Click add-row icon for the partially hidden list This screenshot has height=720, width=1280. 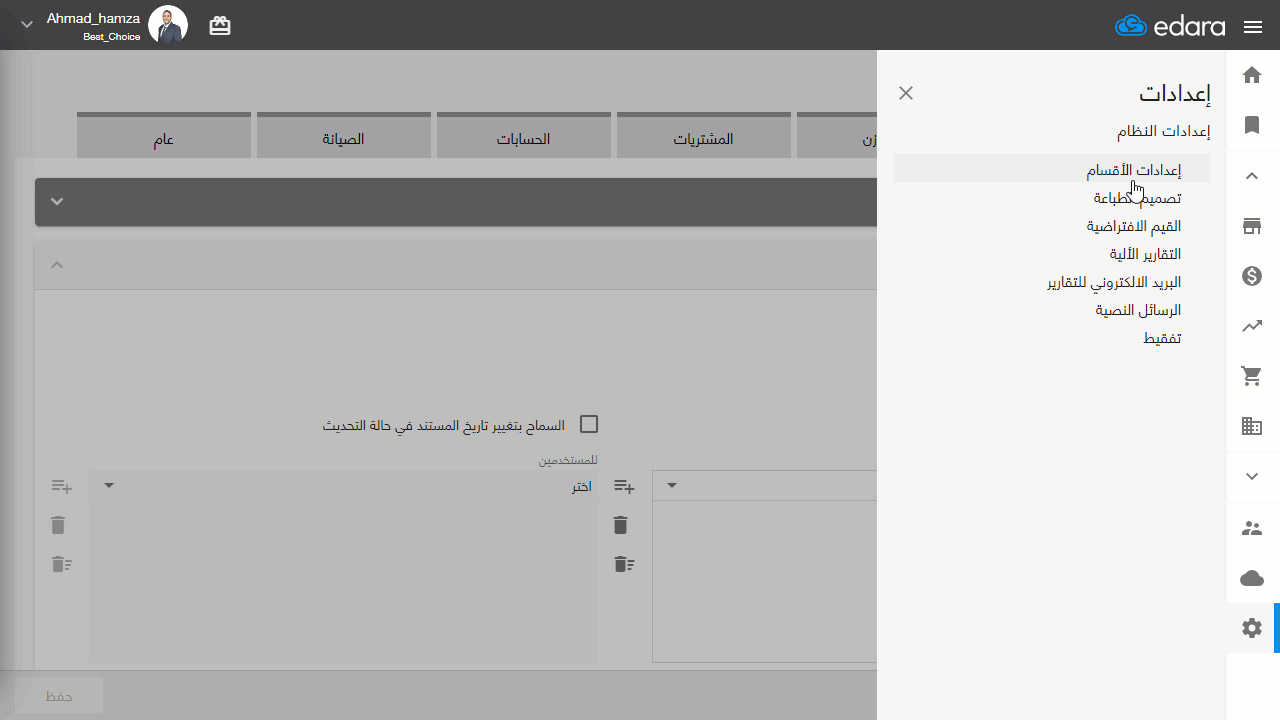coord(624,487)
